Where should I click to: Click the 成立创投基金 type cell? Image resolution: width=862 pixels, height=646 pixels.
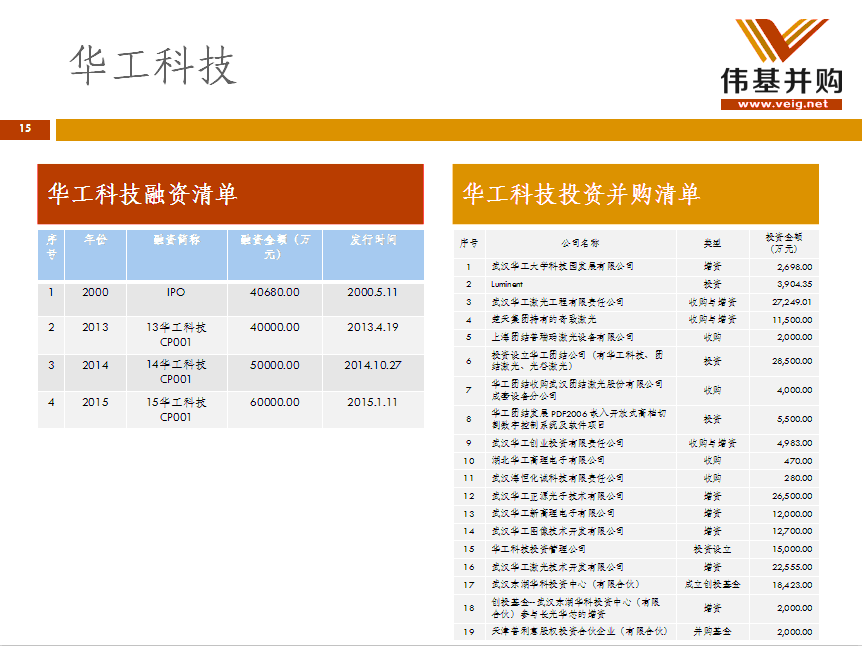point(712,584)
